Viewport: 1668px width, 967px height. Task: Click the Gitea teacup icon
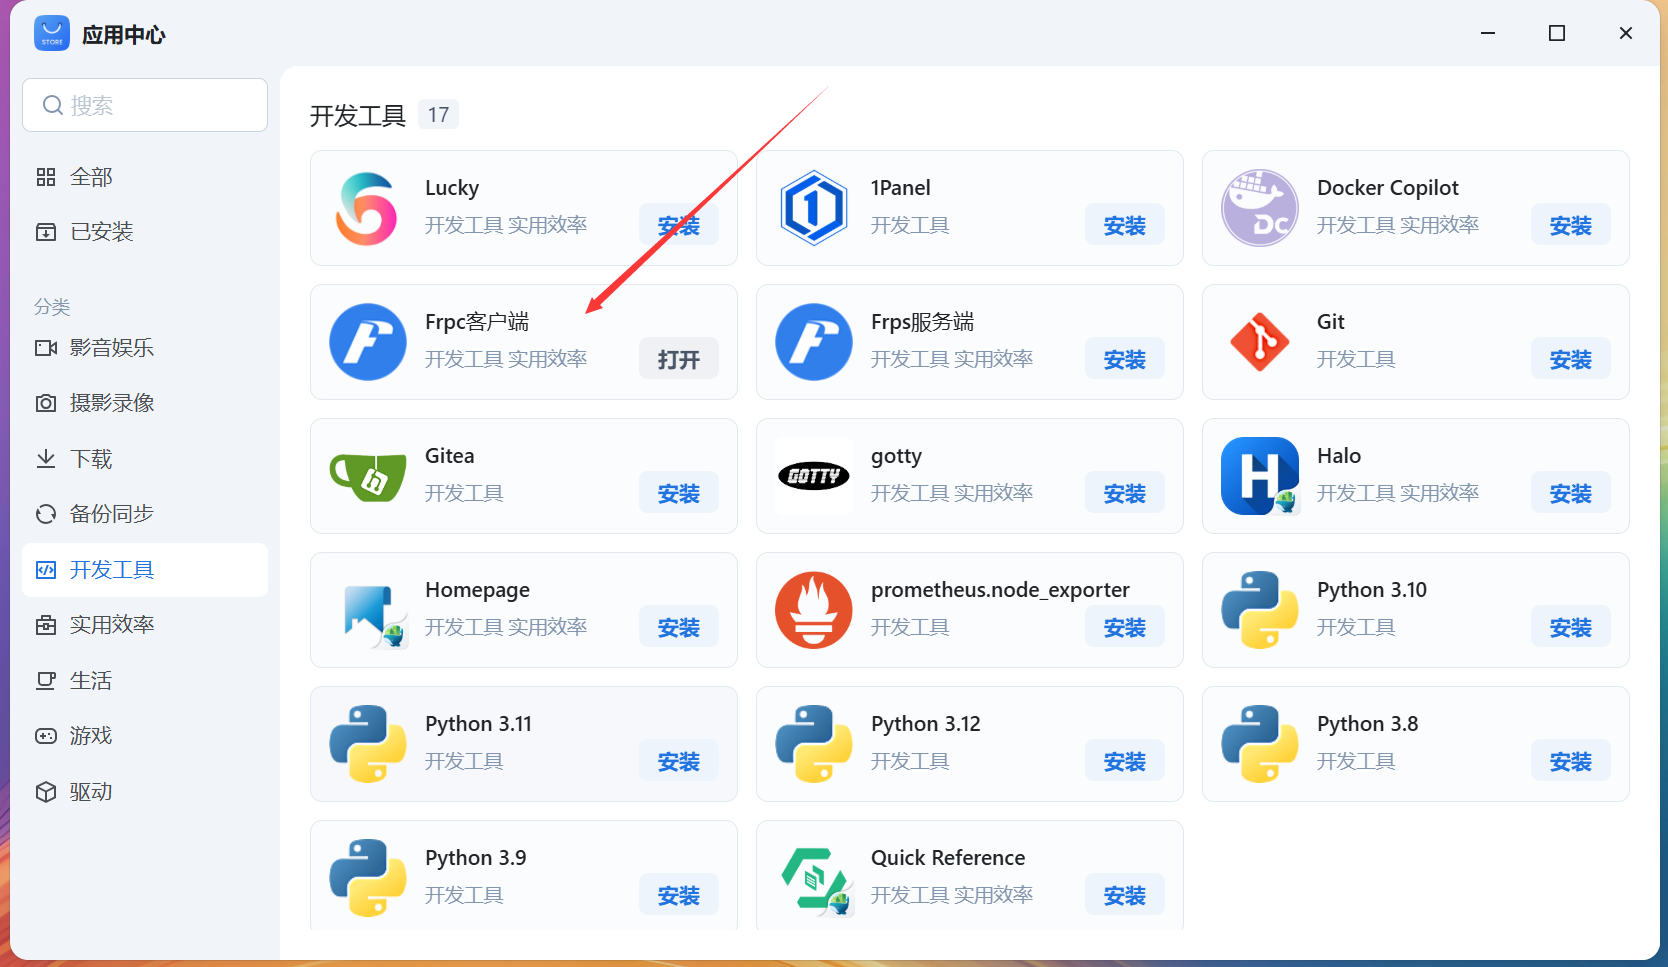[368, 476]
